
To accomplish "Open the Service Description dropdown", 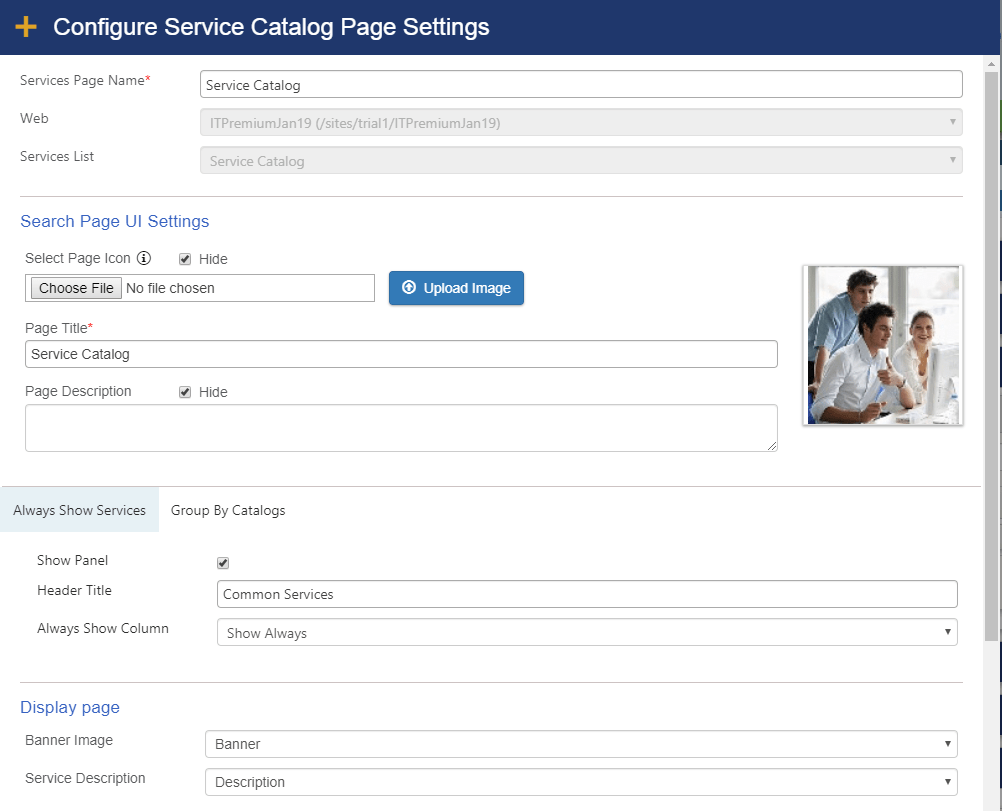I will coord(581,782).
